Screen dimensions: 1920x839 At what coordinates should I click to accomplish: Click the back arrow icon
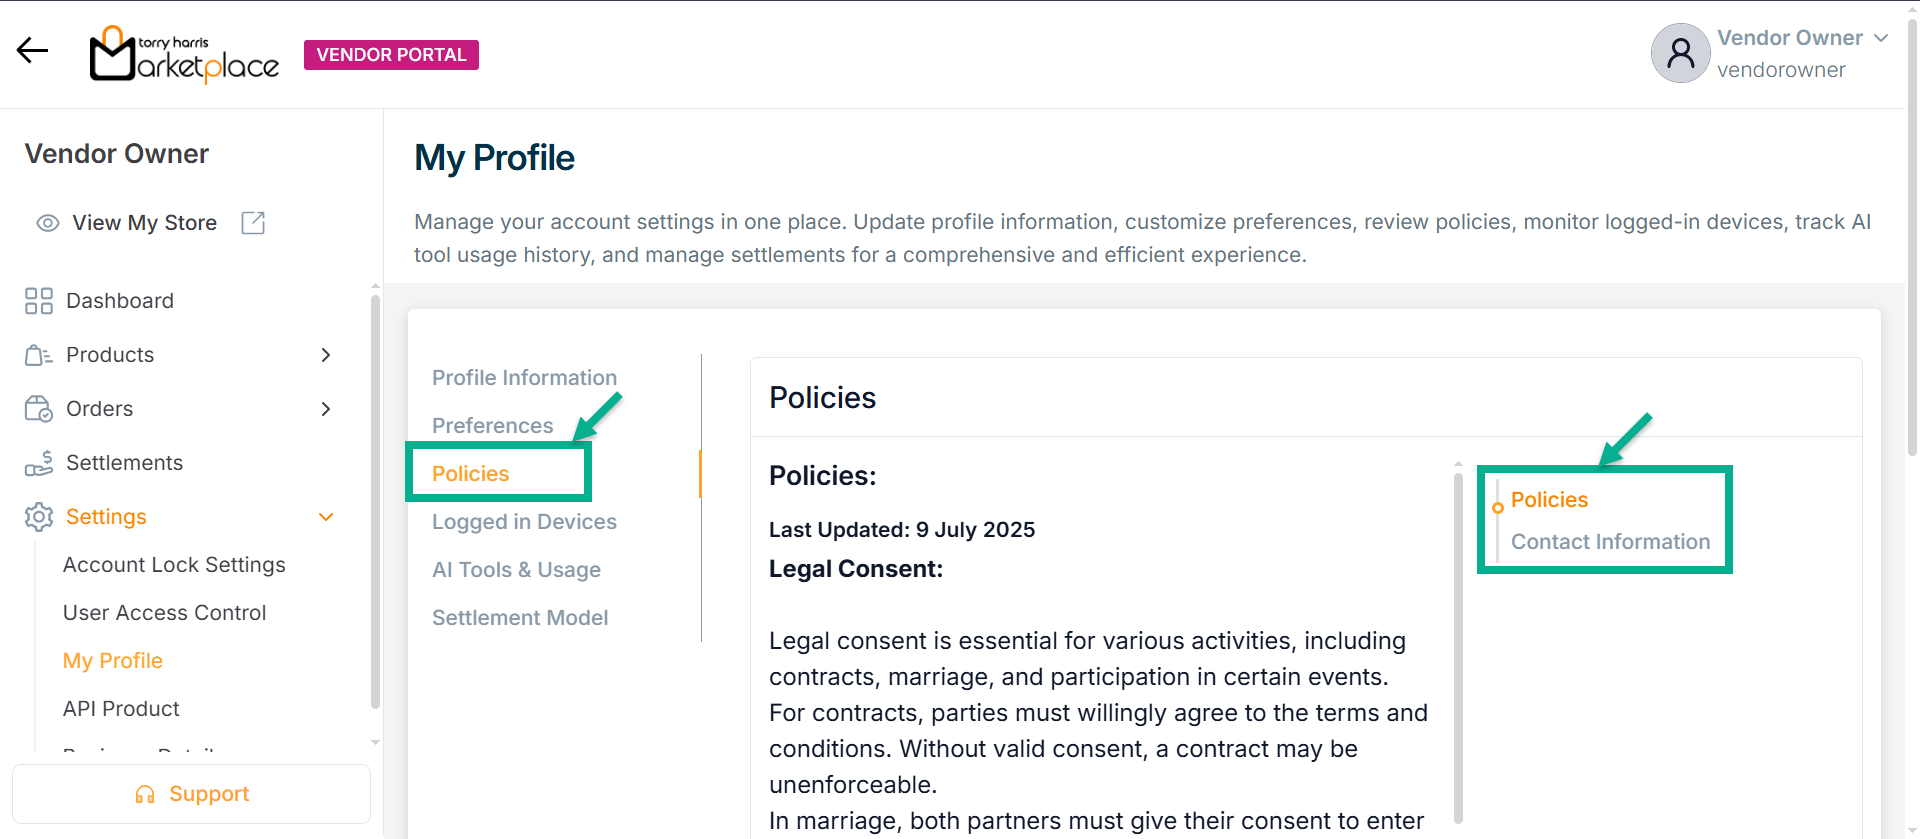click(32, 50)
